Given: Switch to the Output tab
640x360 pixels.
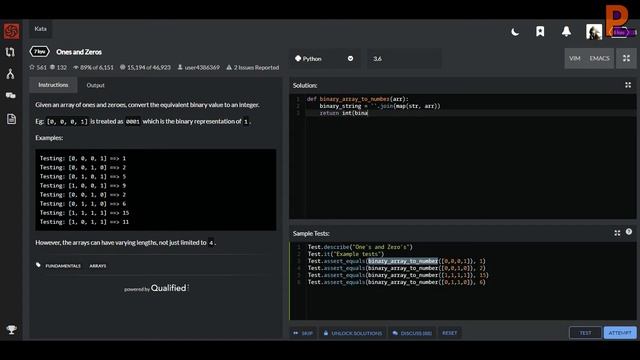Looking at the screenshot, I should tap(96, 85).
